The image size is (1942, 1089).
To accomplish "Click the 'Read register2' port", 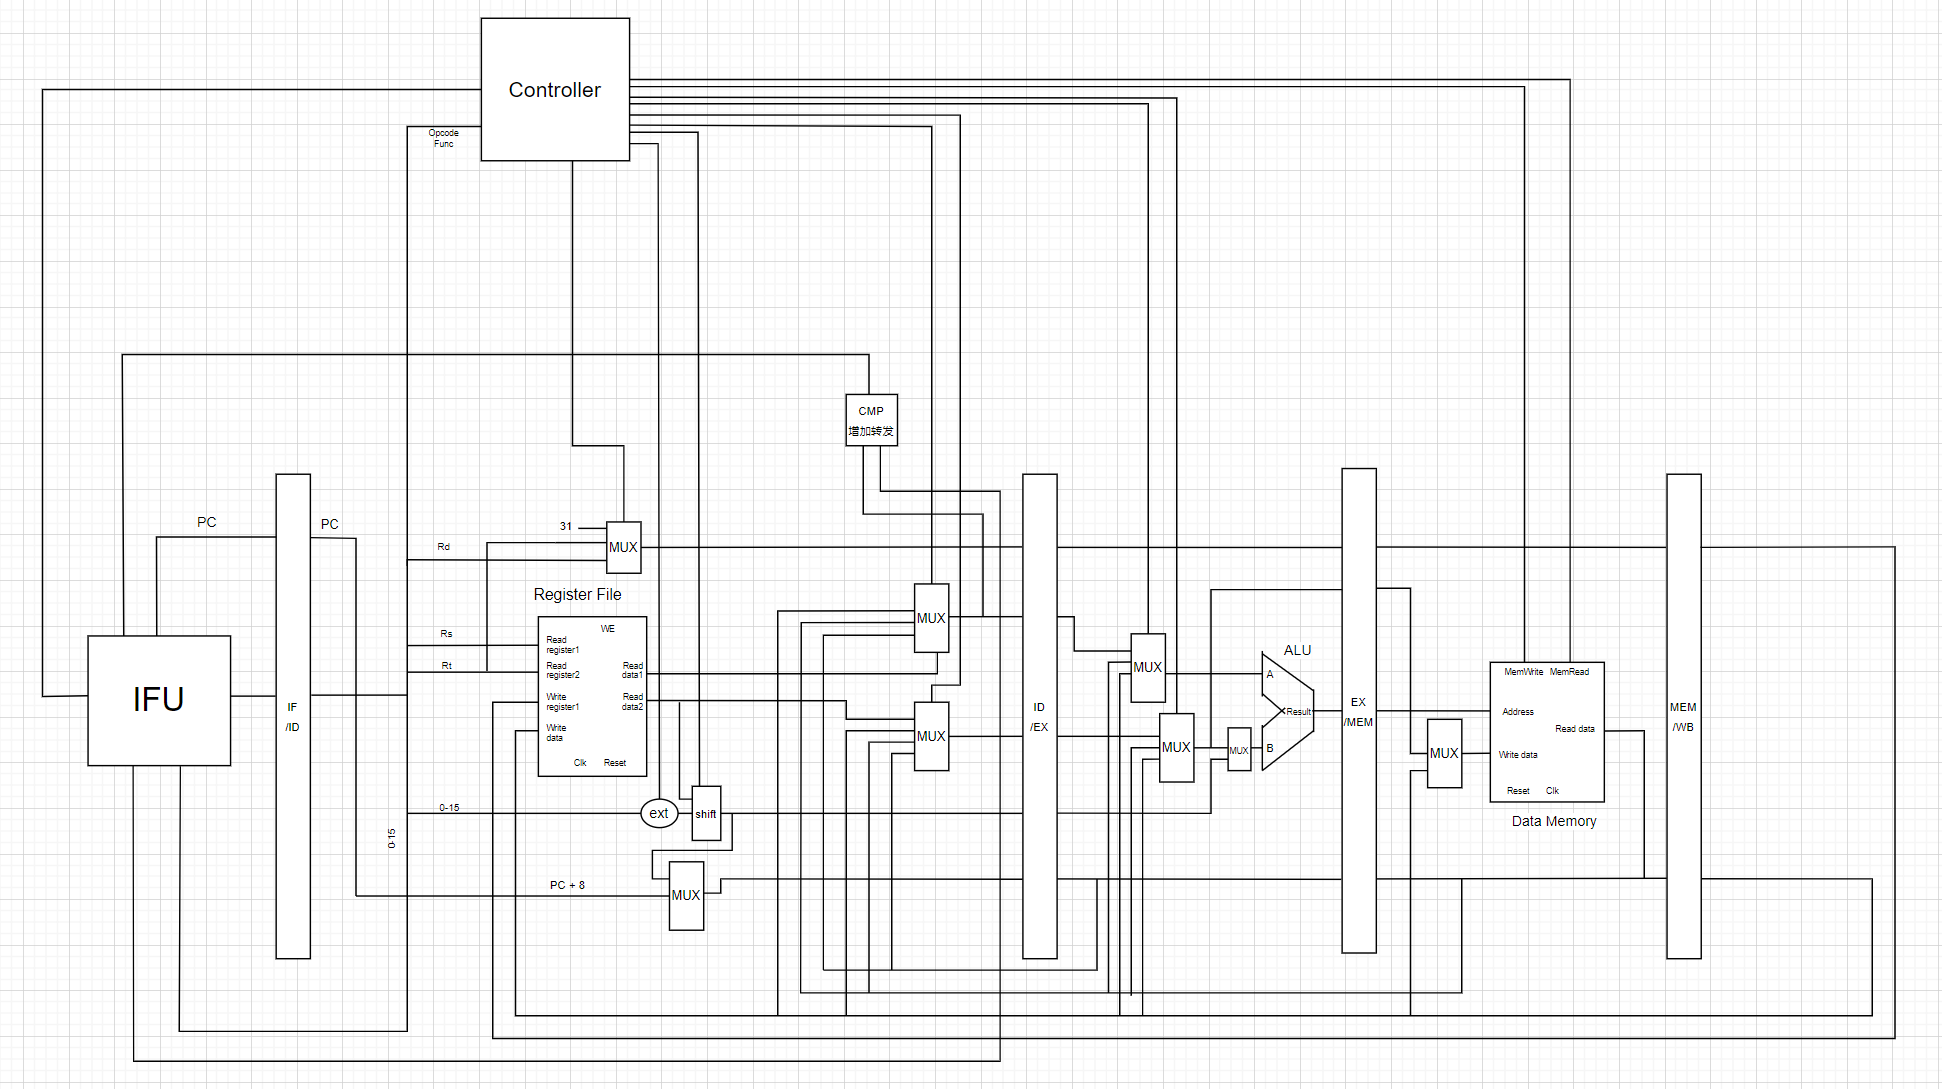I will coord(563,670).
